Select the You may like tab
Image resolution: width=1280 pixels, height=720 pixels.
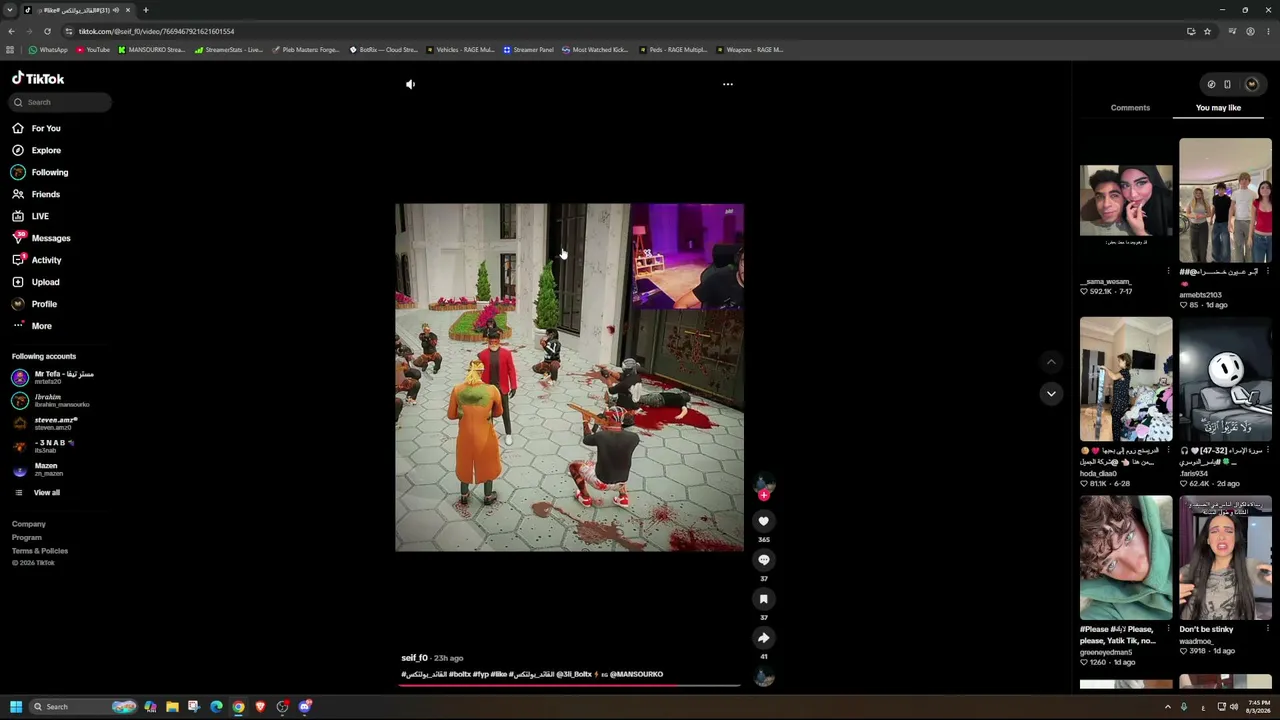point(1218,107)
